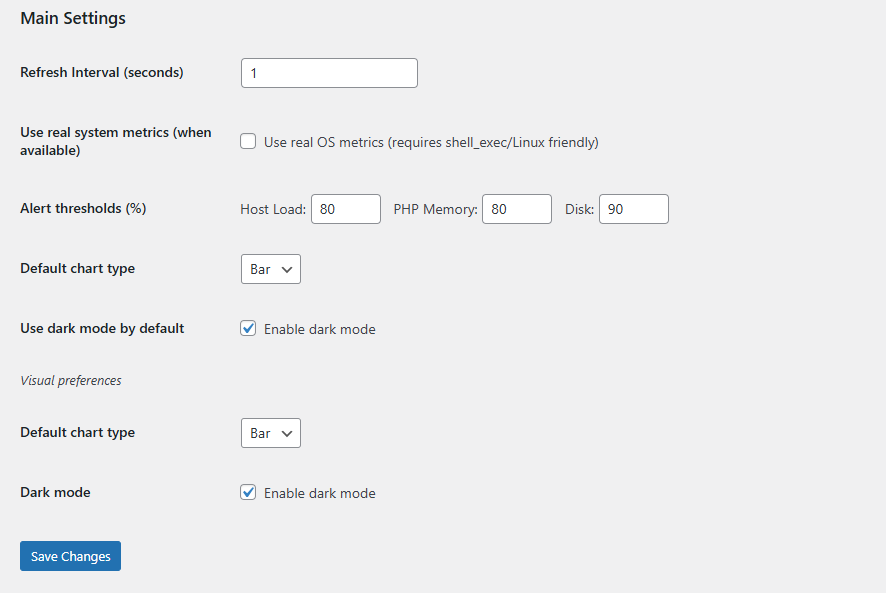Click the Disk: label text
The height and width of the screenshot is (593, 886).
tap(580, 209)
